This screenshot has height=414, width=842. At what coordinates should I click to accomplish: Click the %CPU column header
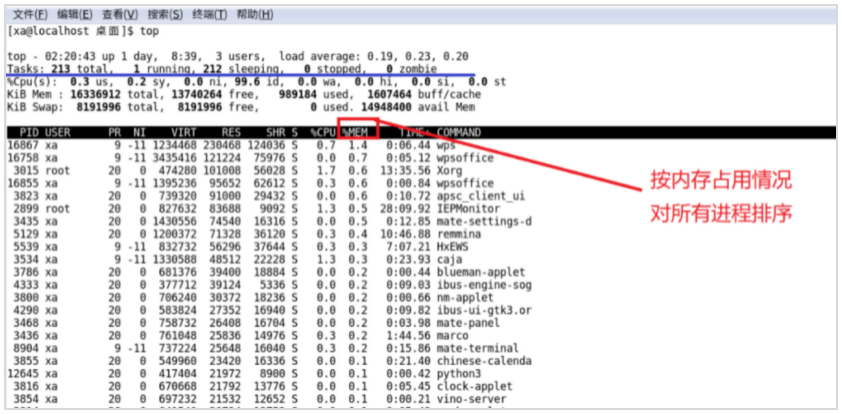click(322, 132)
